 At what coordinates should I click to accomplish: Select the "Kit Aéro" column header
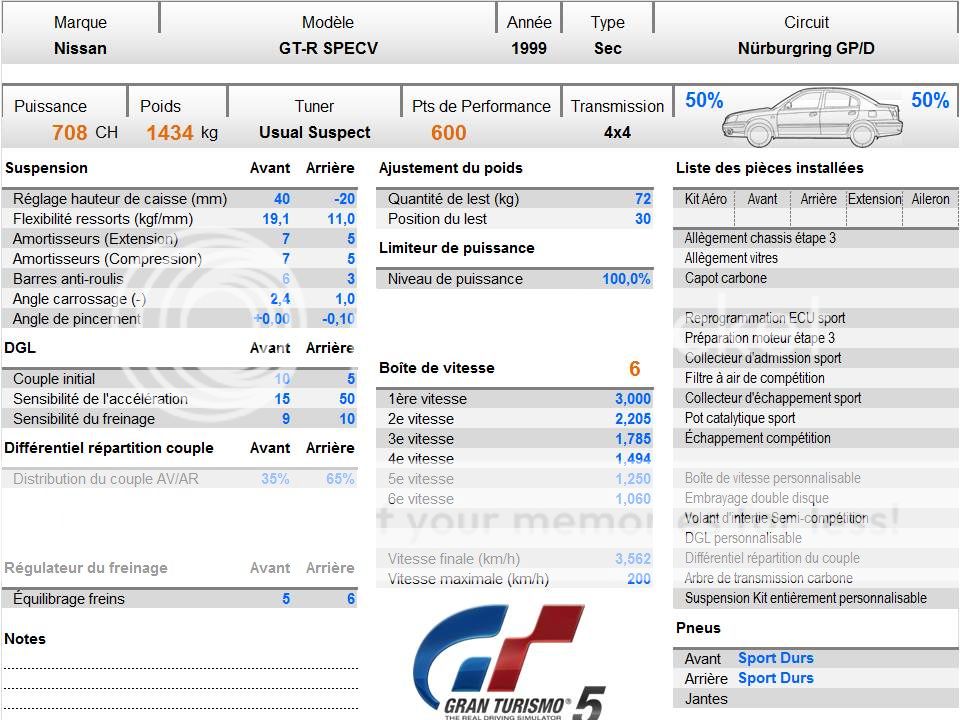(x=706, y=199)
